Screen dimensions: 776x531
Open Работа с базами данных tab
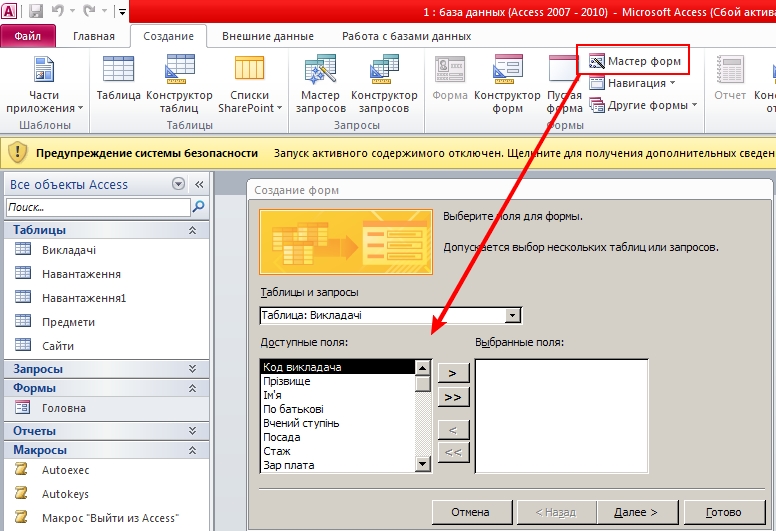406,36
